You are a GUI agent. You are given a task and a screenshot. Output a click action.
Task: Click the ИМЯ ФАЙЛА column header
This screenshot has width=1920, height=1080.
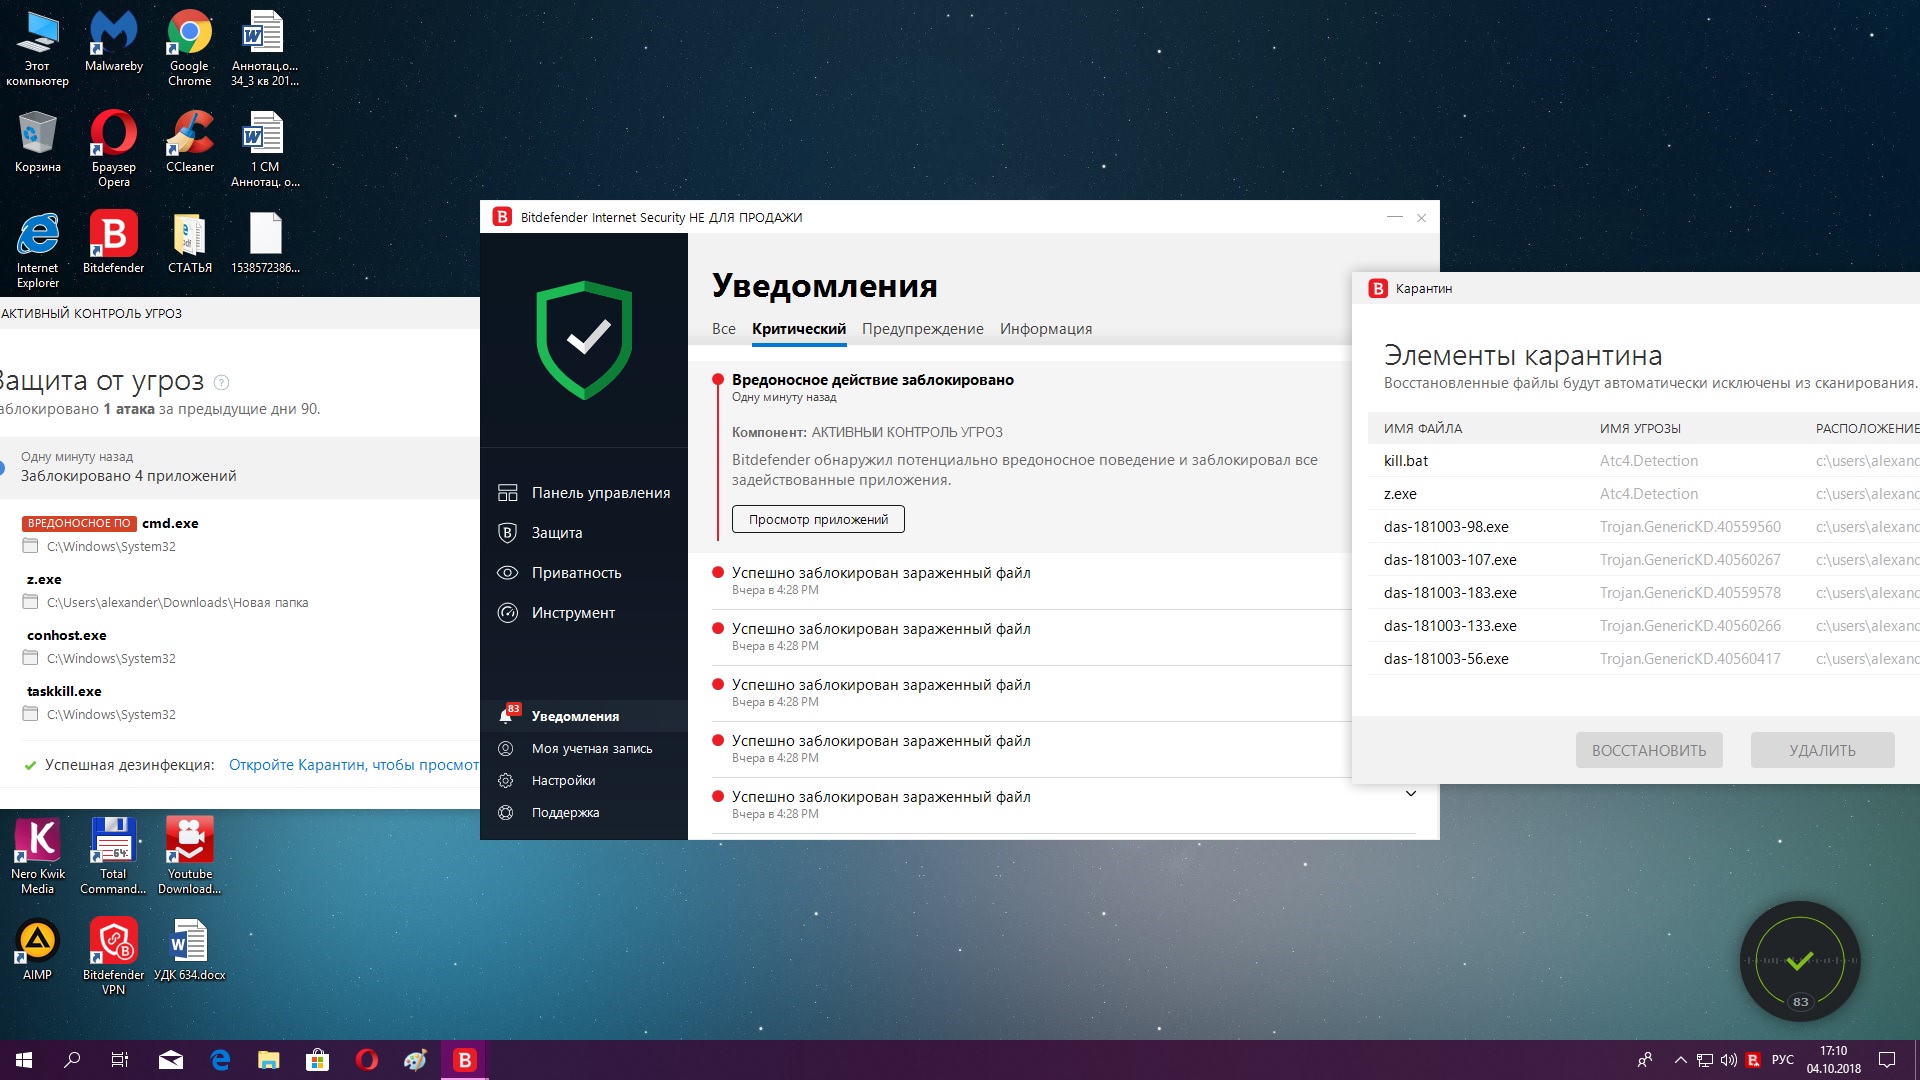[1423, 428]
